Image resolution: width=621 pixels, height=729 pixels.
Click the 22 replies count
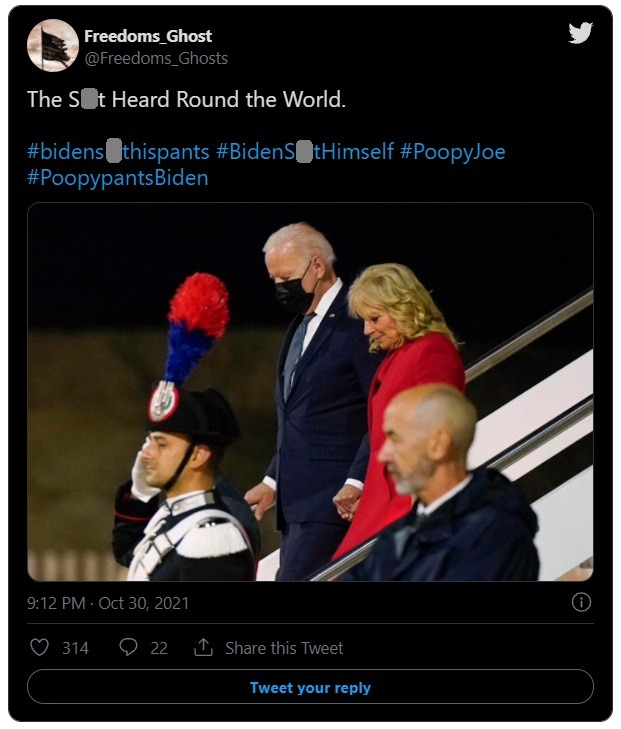159,648
